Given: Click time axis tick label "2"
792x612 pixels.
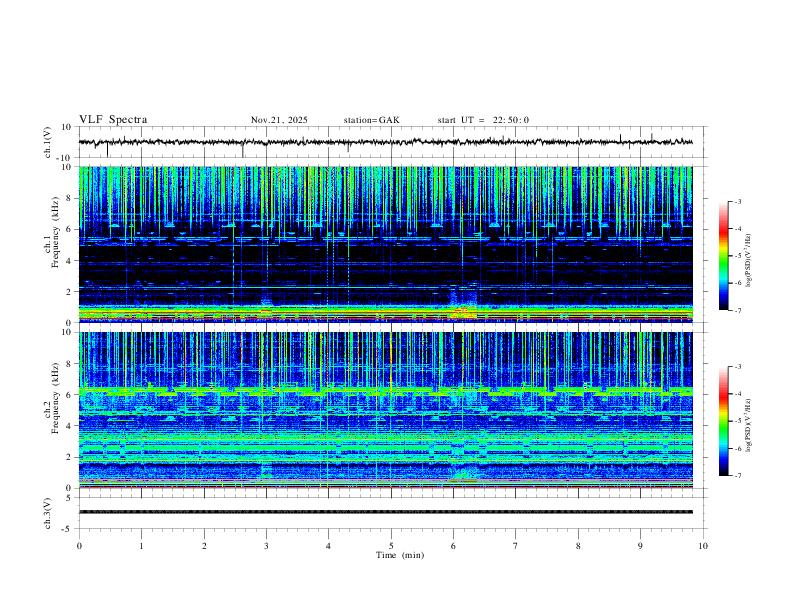Looking at the screenshot, I should [x=204, y=546].
